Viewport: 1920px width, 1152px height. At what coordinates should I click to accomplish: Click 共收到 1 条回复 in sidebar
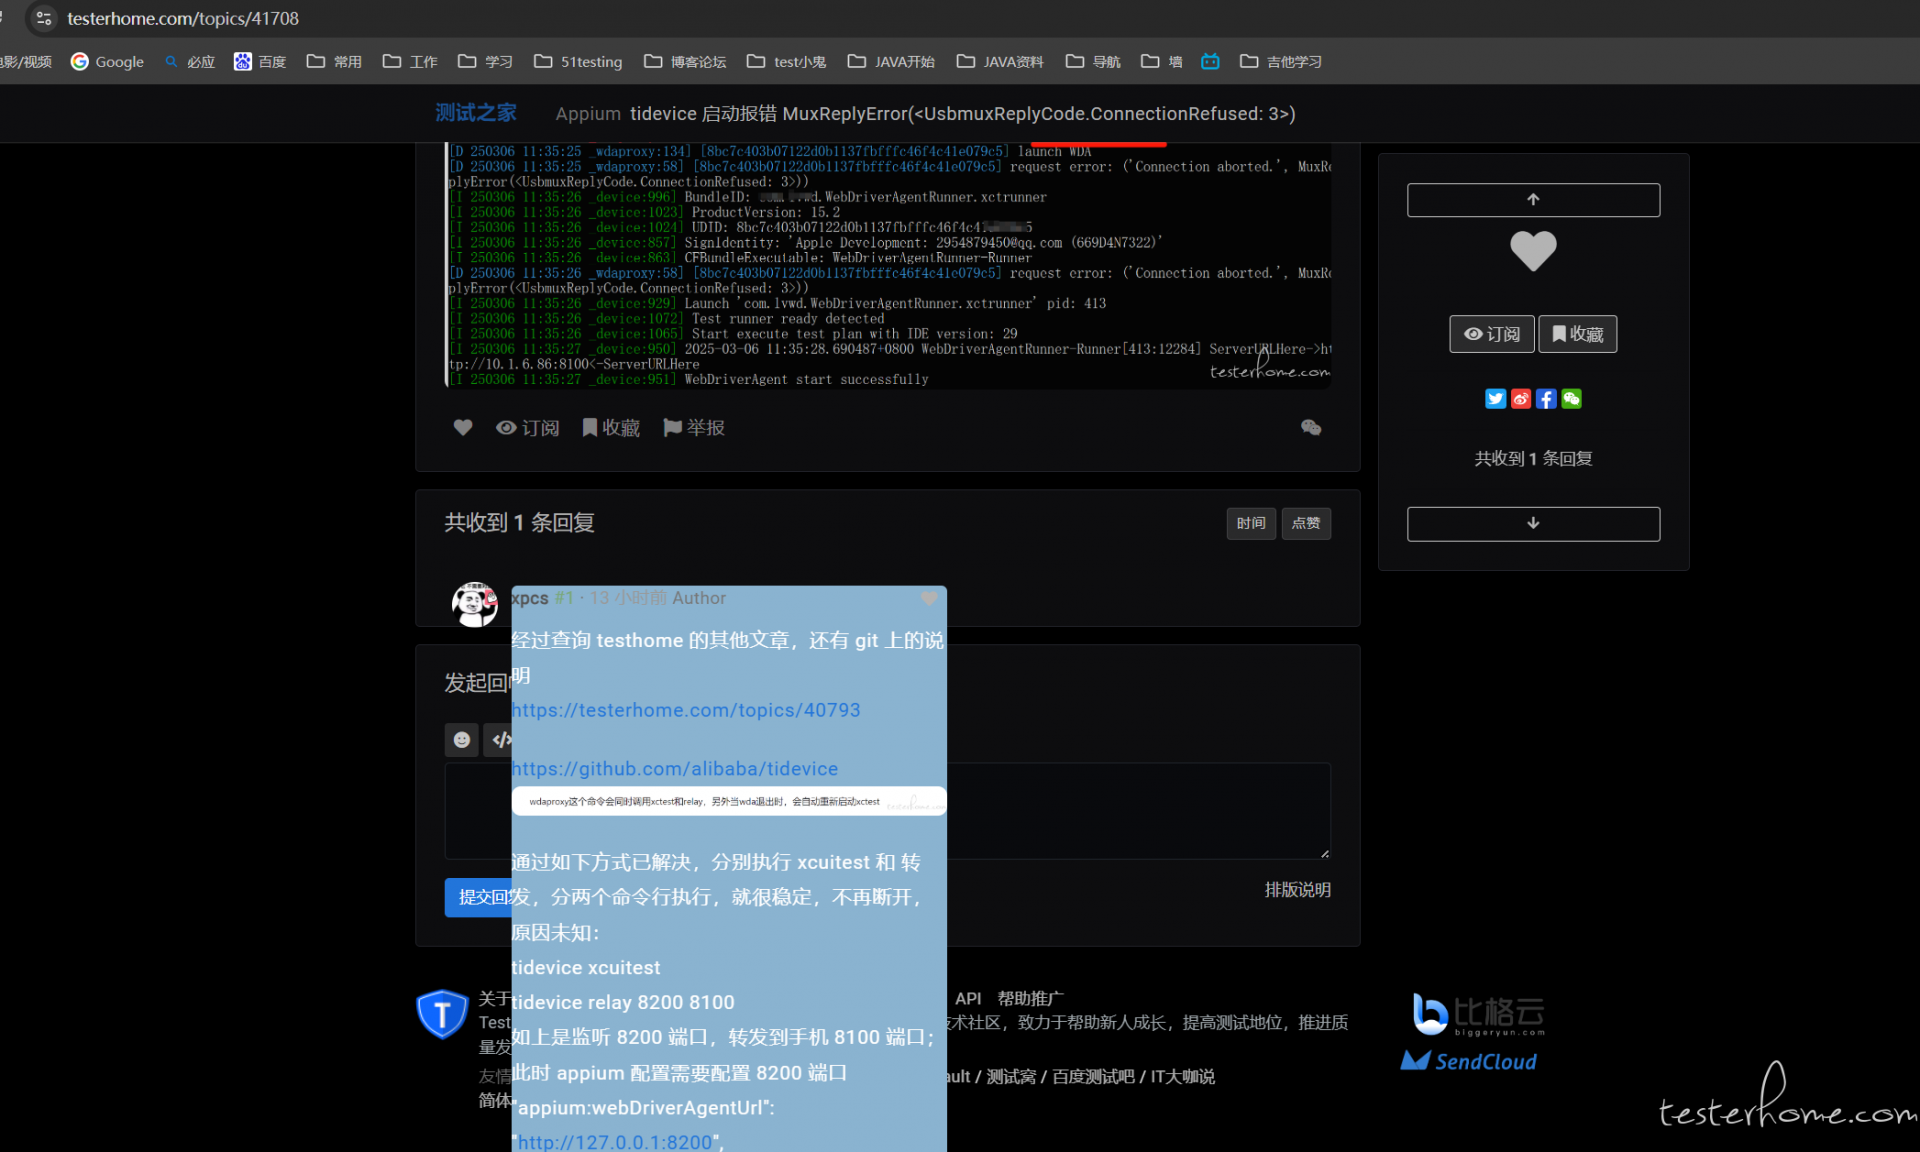tap(1533, 458)
